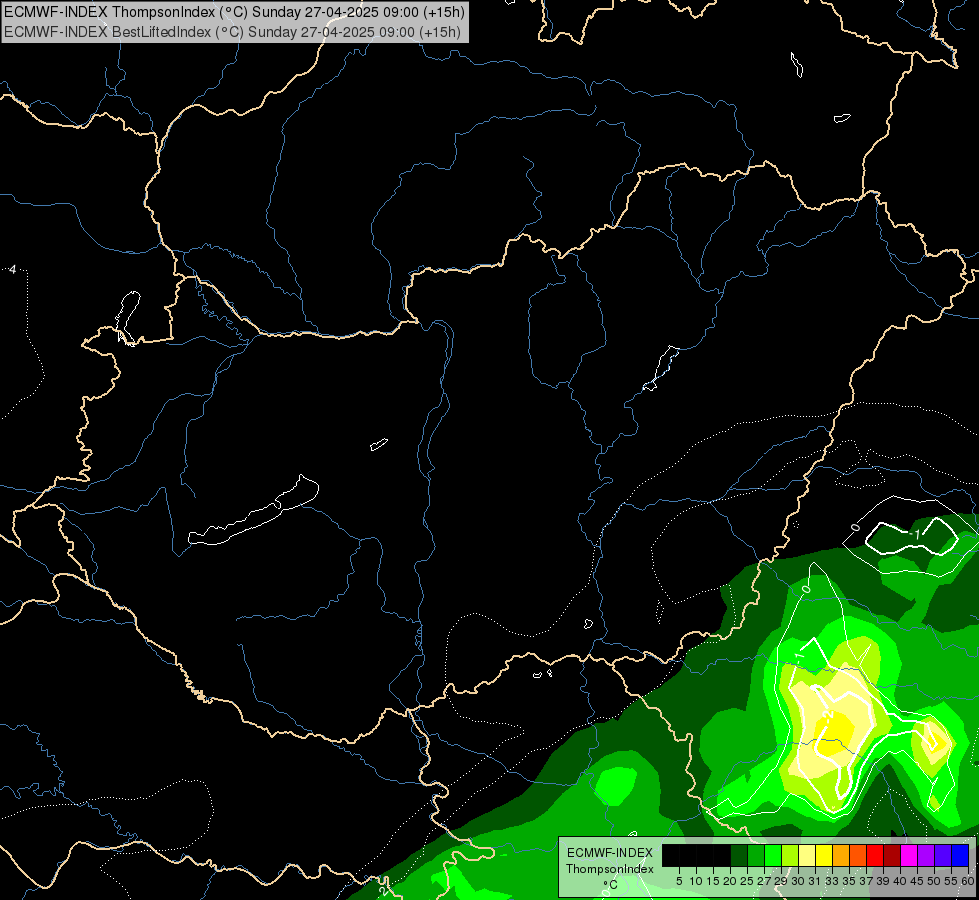Click legend tick value 35
Viewport: 979px width, 900px height.
pyautogui.click(x=849, y=881)
